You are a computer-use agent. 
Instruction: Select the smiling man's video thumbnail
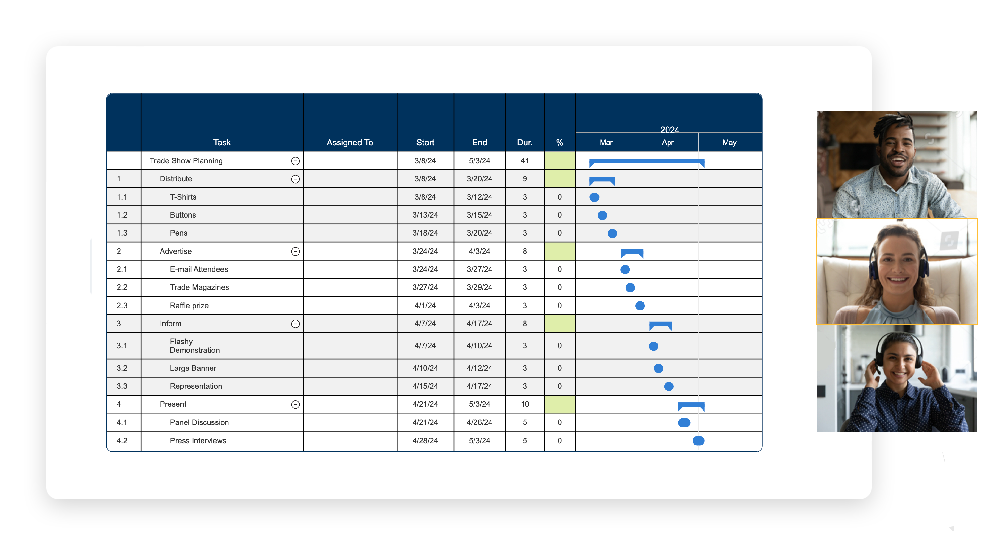pos(897,165)
